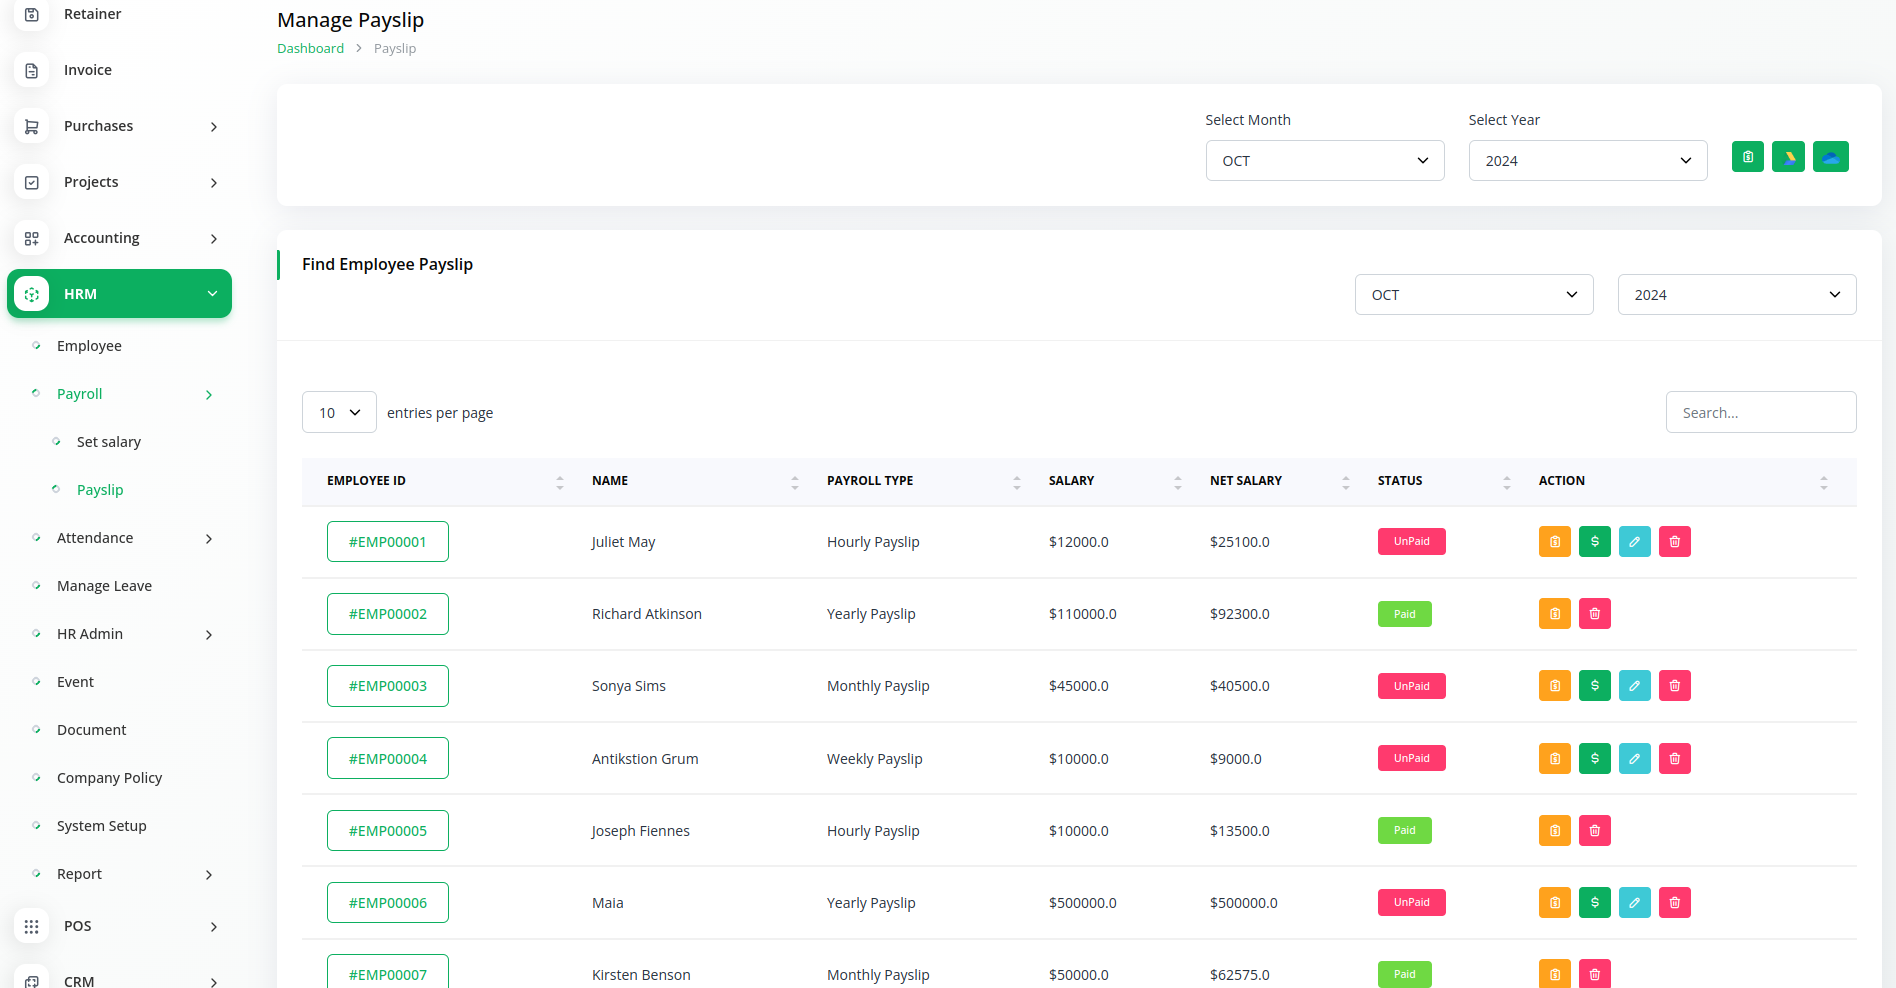This screenshot has height=988, width=1896.
Task: Open Set salary in the sidebar
Action: pos(109,442)
